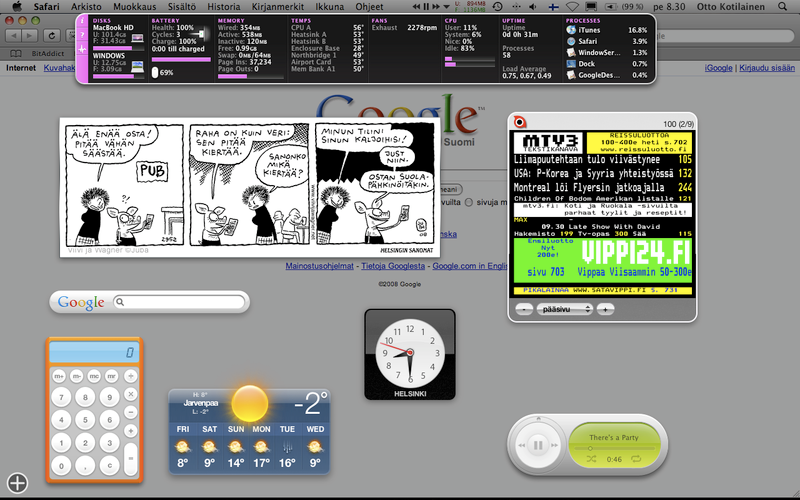
Task: Open the Muokkaus menu
Action: [x=135, y=7]
